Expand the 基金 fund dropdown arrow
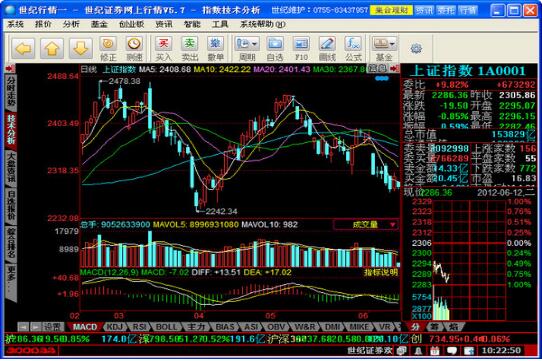The width and height of the screenshot is (542, 361). (392, 44)
